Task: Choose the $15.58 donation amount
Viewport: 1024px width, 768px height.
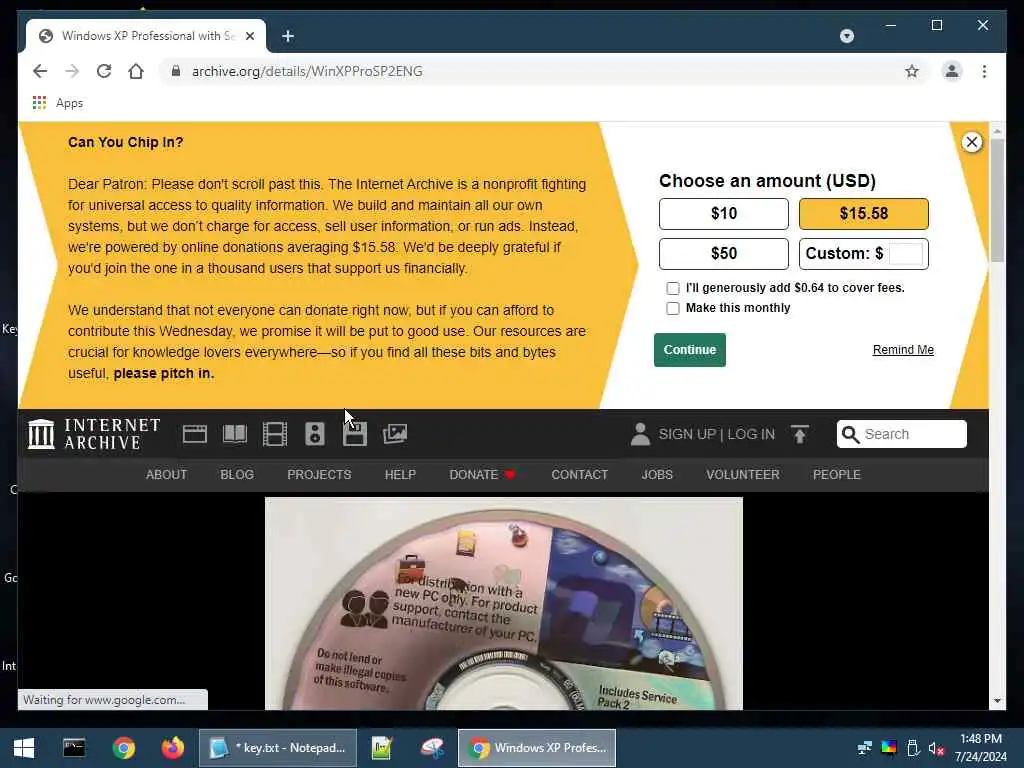Action: pyautogui.click(x=863, y=214)
